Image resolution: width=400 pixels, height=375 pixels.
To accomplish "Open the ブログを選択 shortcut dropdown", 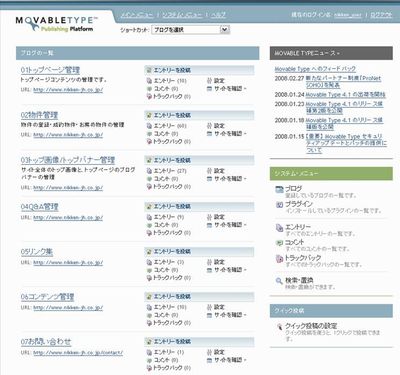I will pyautogui.click(x=191, y=30).
